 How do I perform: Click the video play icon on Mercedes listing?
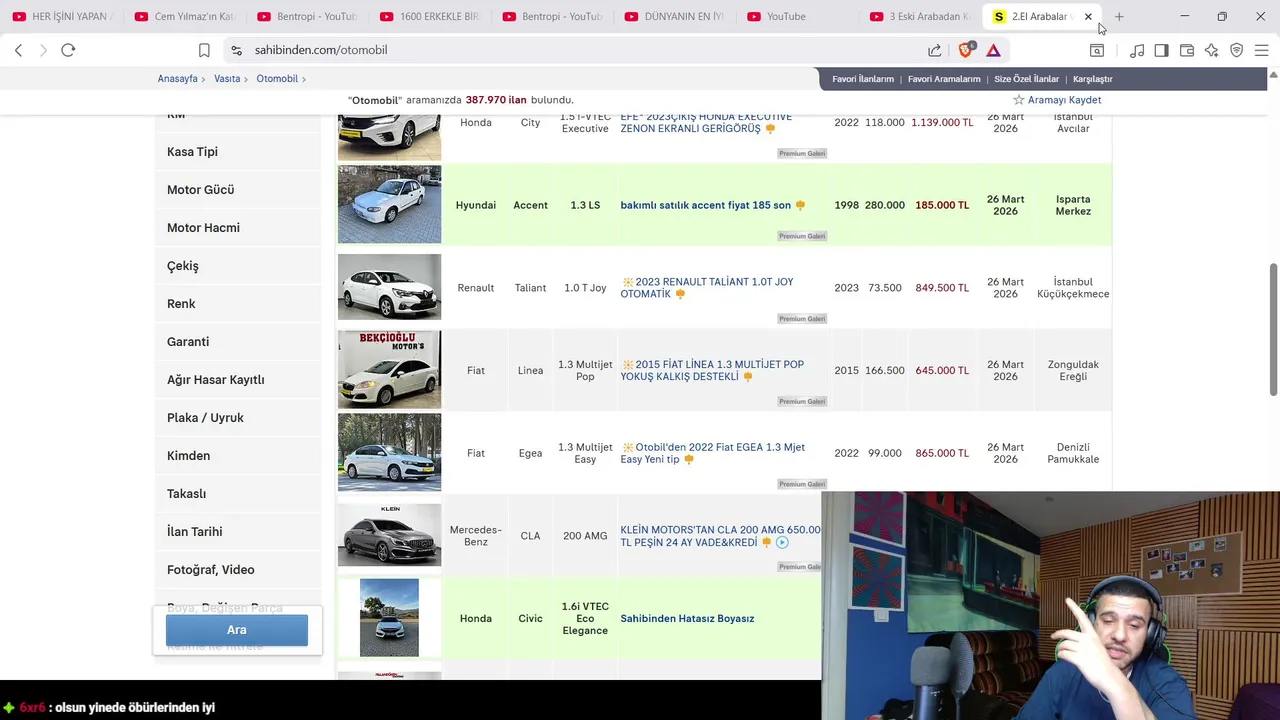pos(782,542)
